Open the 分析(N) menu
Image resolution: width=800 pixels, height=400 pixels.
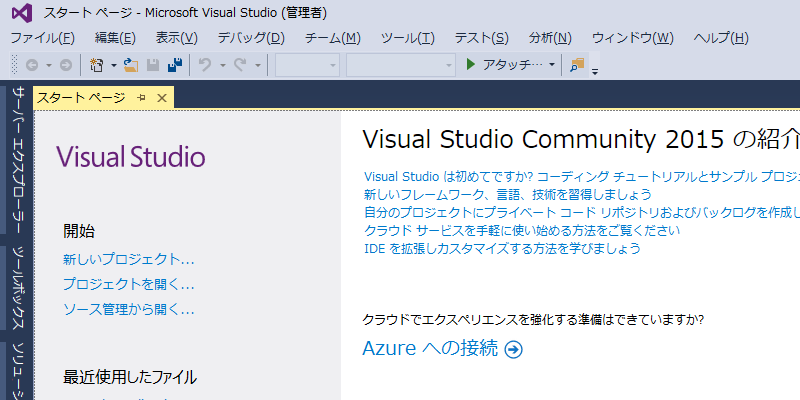(550, 38)
